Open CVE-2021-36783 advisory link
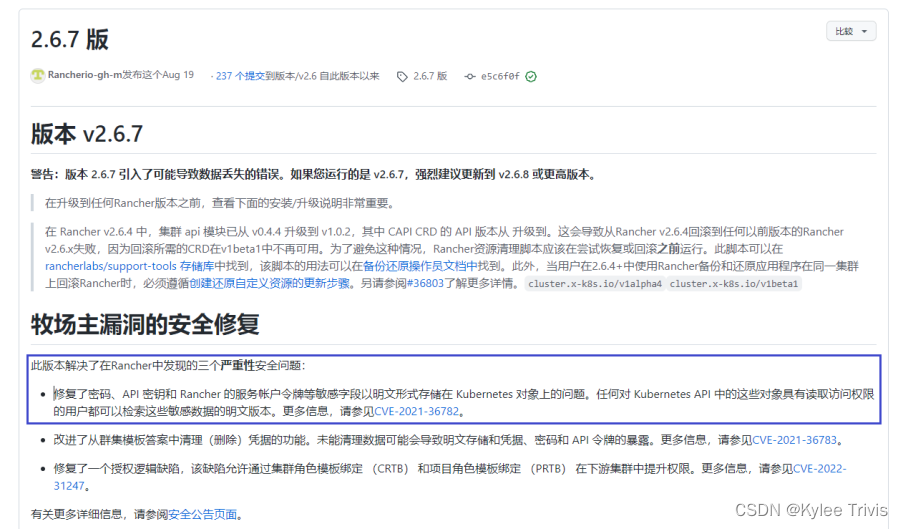 click(794, 440)
